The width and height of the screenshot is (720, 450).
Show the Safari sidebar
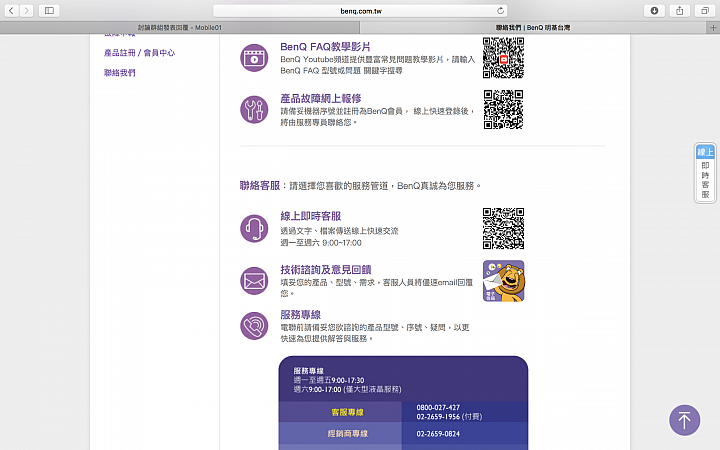49,11
